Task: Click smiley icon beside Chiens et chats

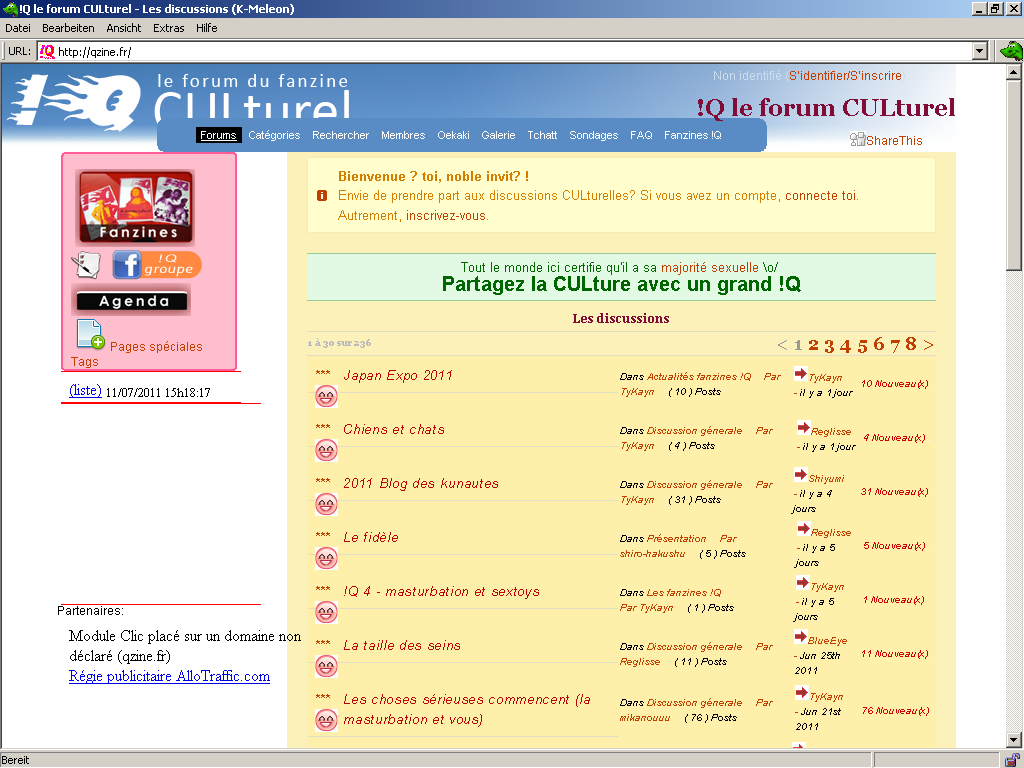Action: (x=326, y=450)
